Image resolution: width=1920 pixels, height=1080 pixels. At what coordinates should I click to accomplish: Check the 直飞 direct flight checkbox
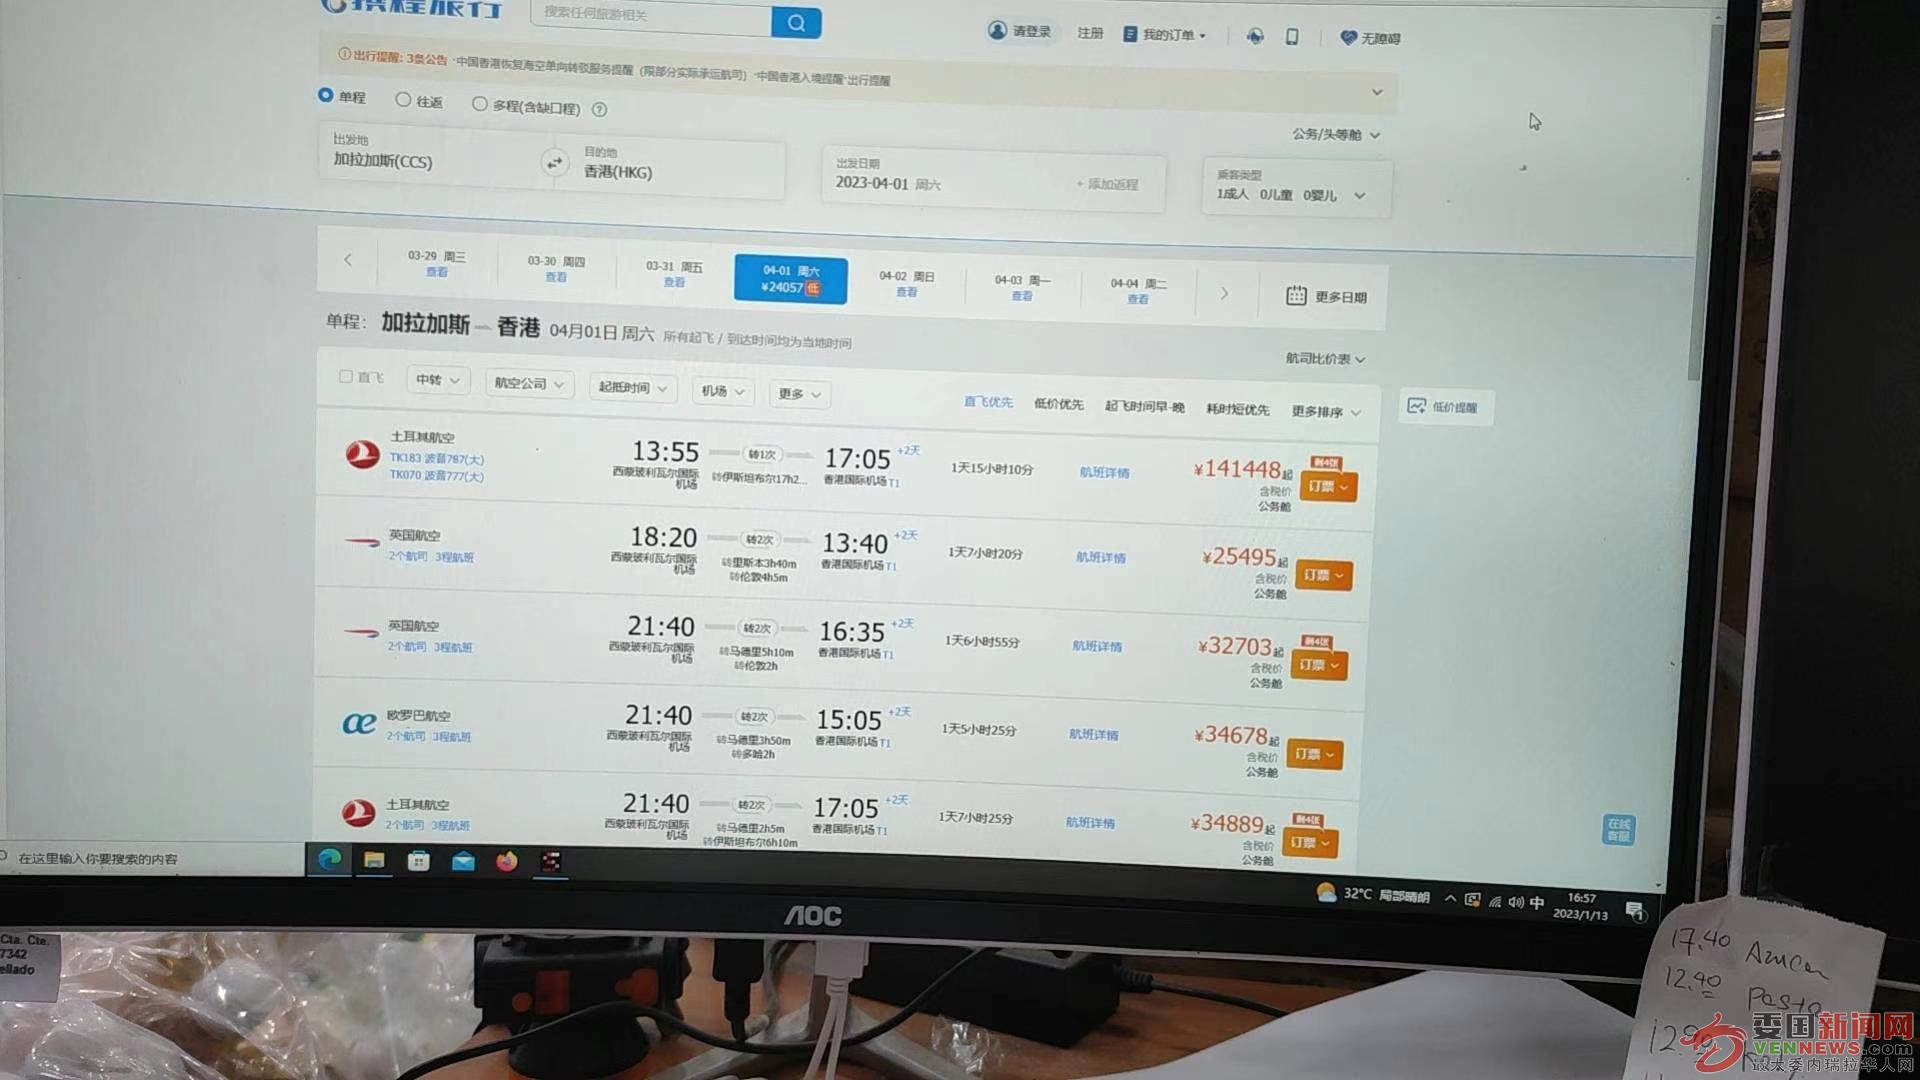pos(346,376)
